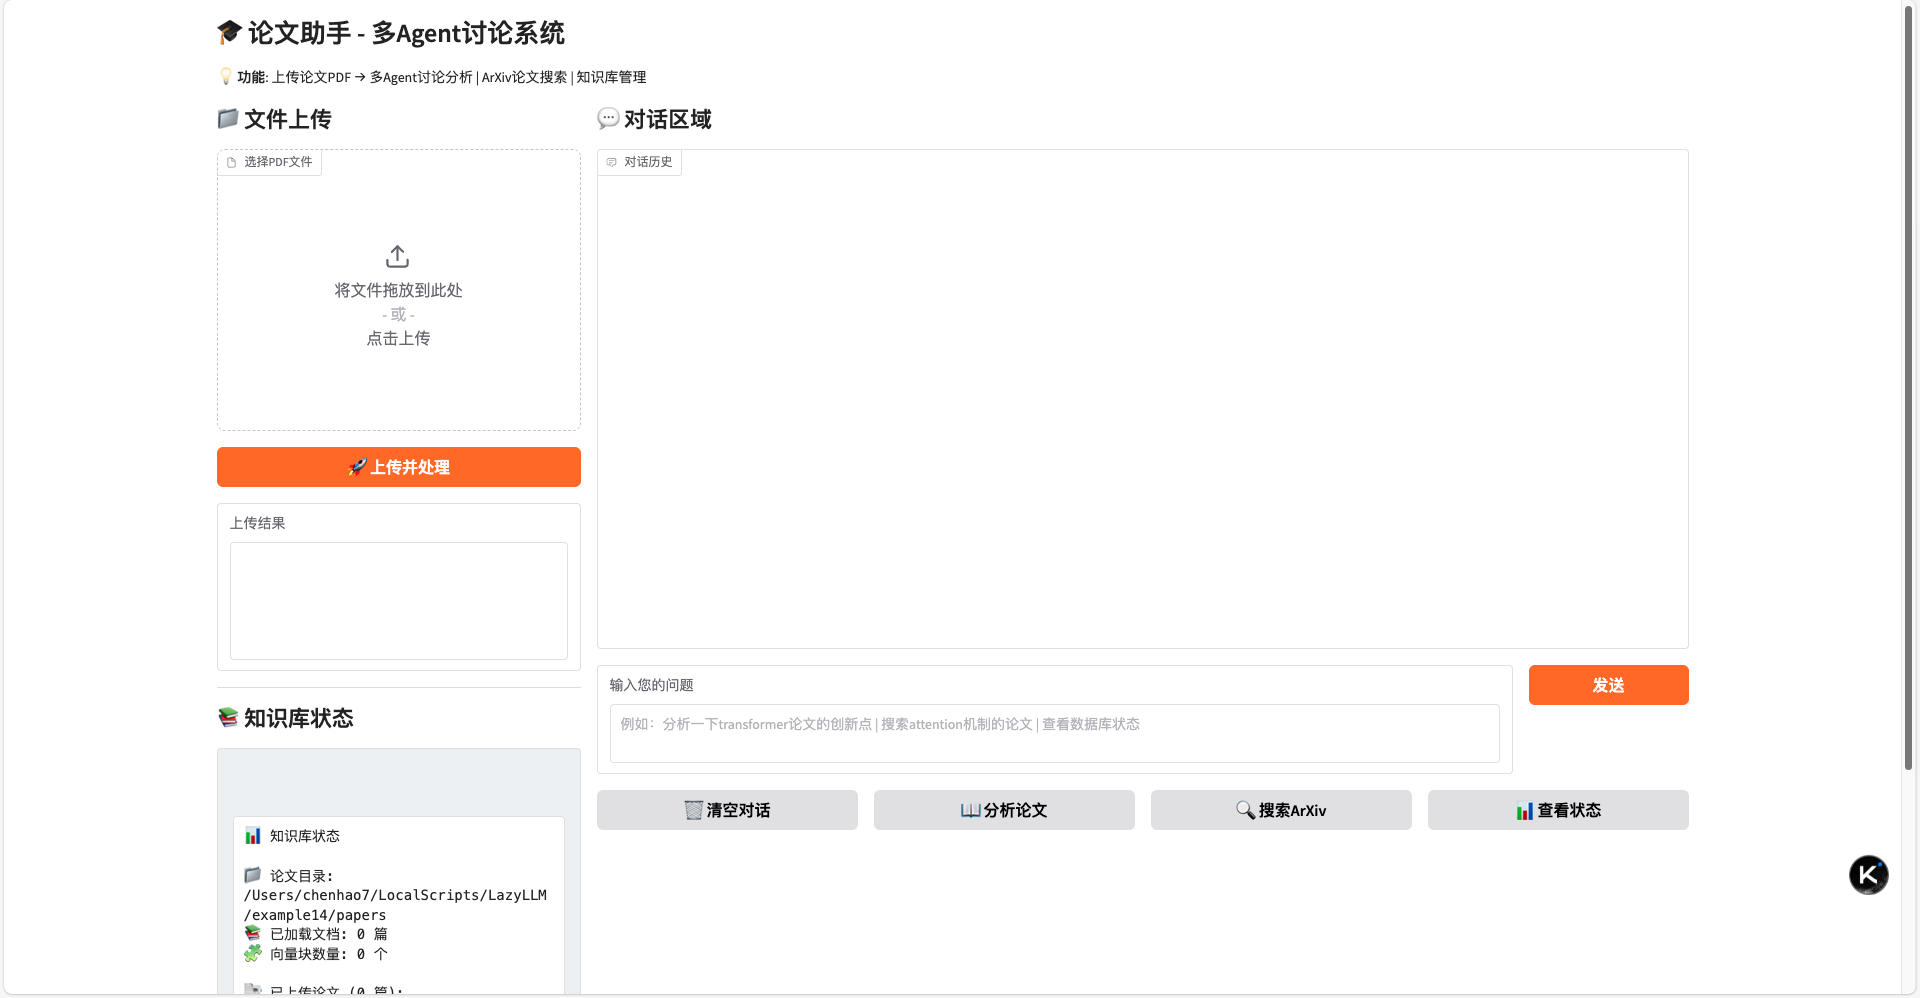The image size is (1920, 998).
Task: Click the orange 上传并处理 button
Action: click(x=399, y=467)
